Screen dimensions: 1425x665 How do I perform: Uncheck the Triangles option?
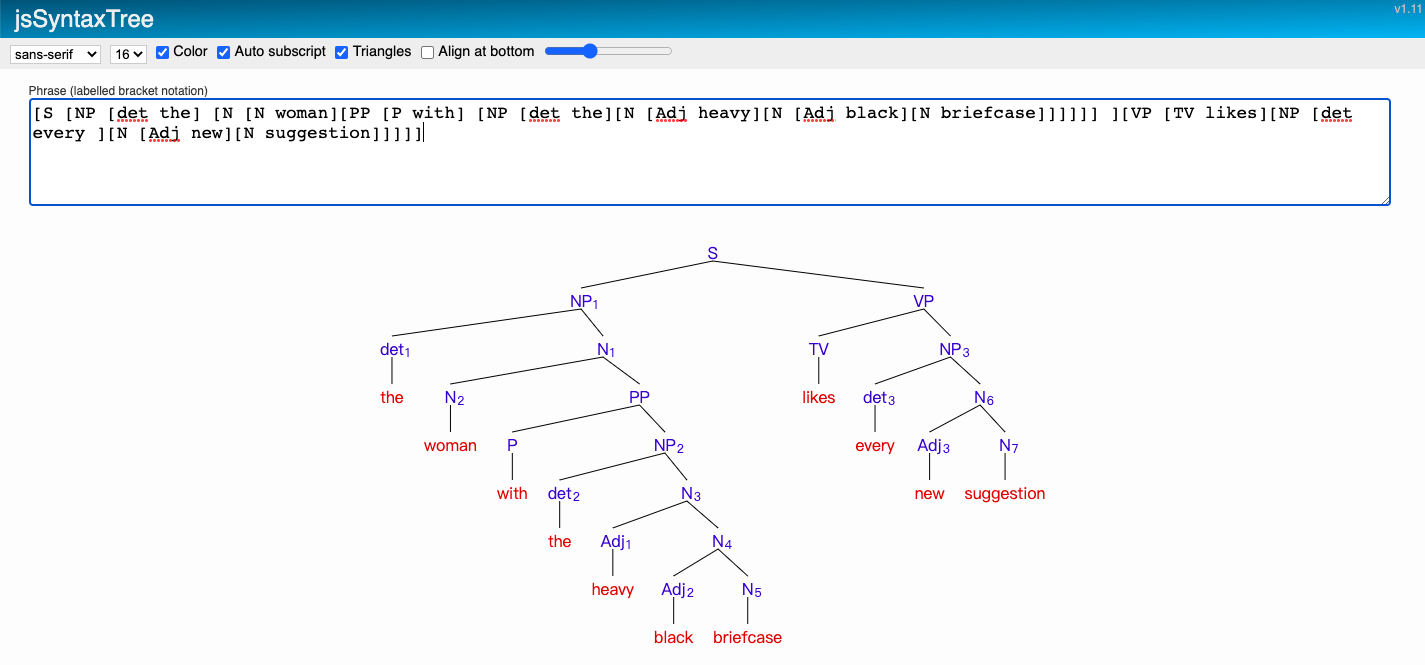pyautogui.click(x=340, y=51)
